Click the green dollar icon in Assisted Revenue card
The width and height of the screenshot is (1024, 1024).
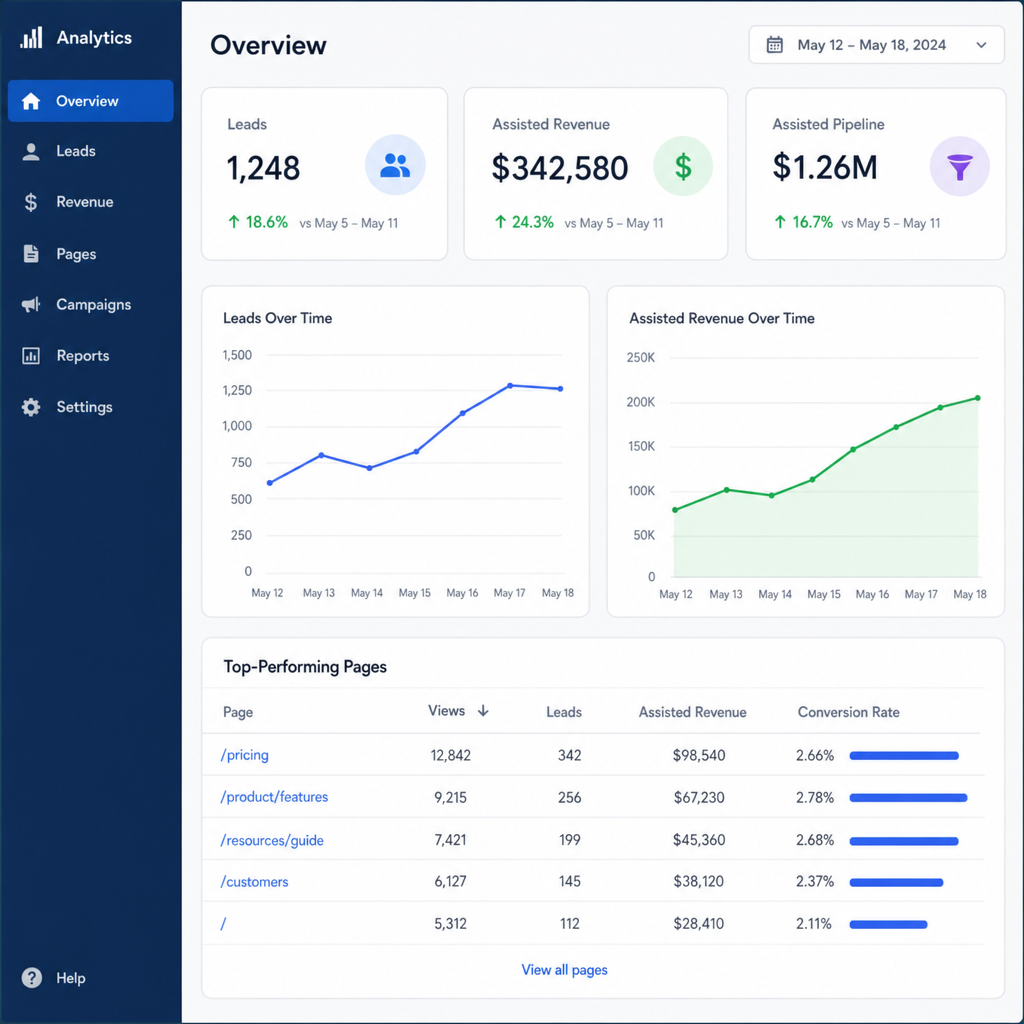(683, 167)
